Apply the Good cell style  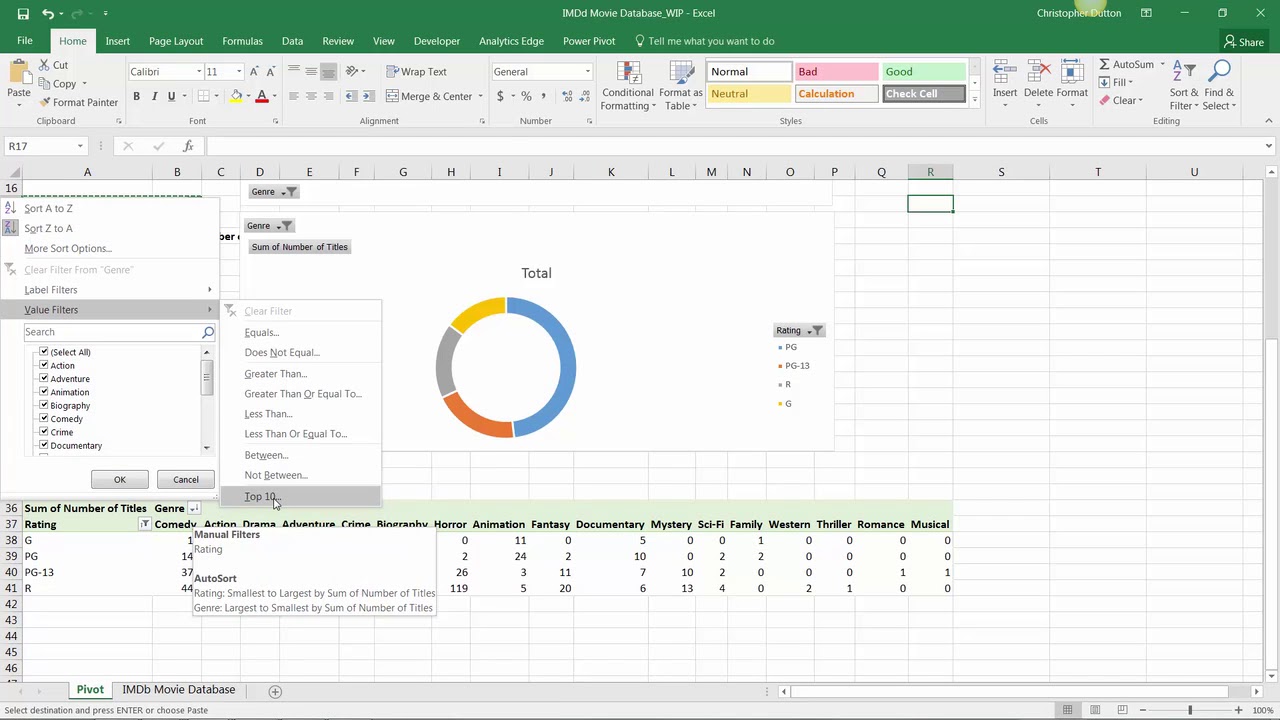(x=924, y=72)
